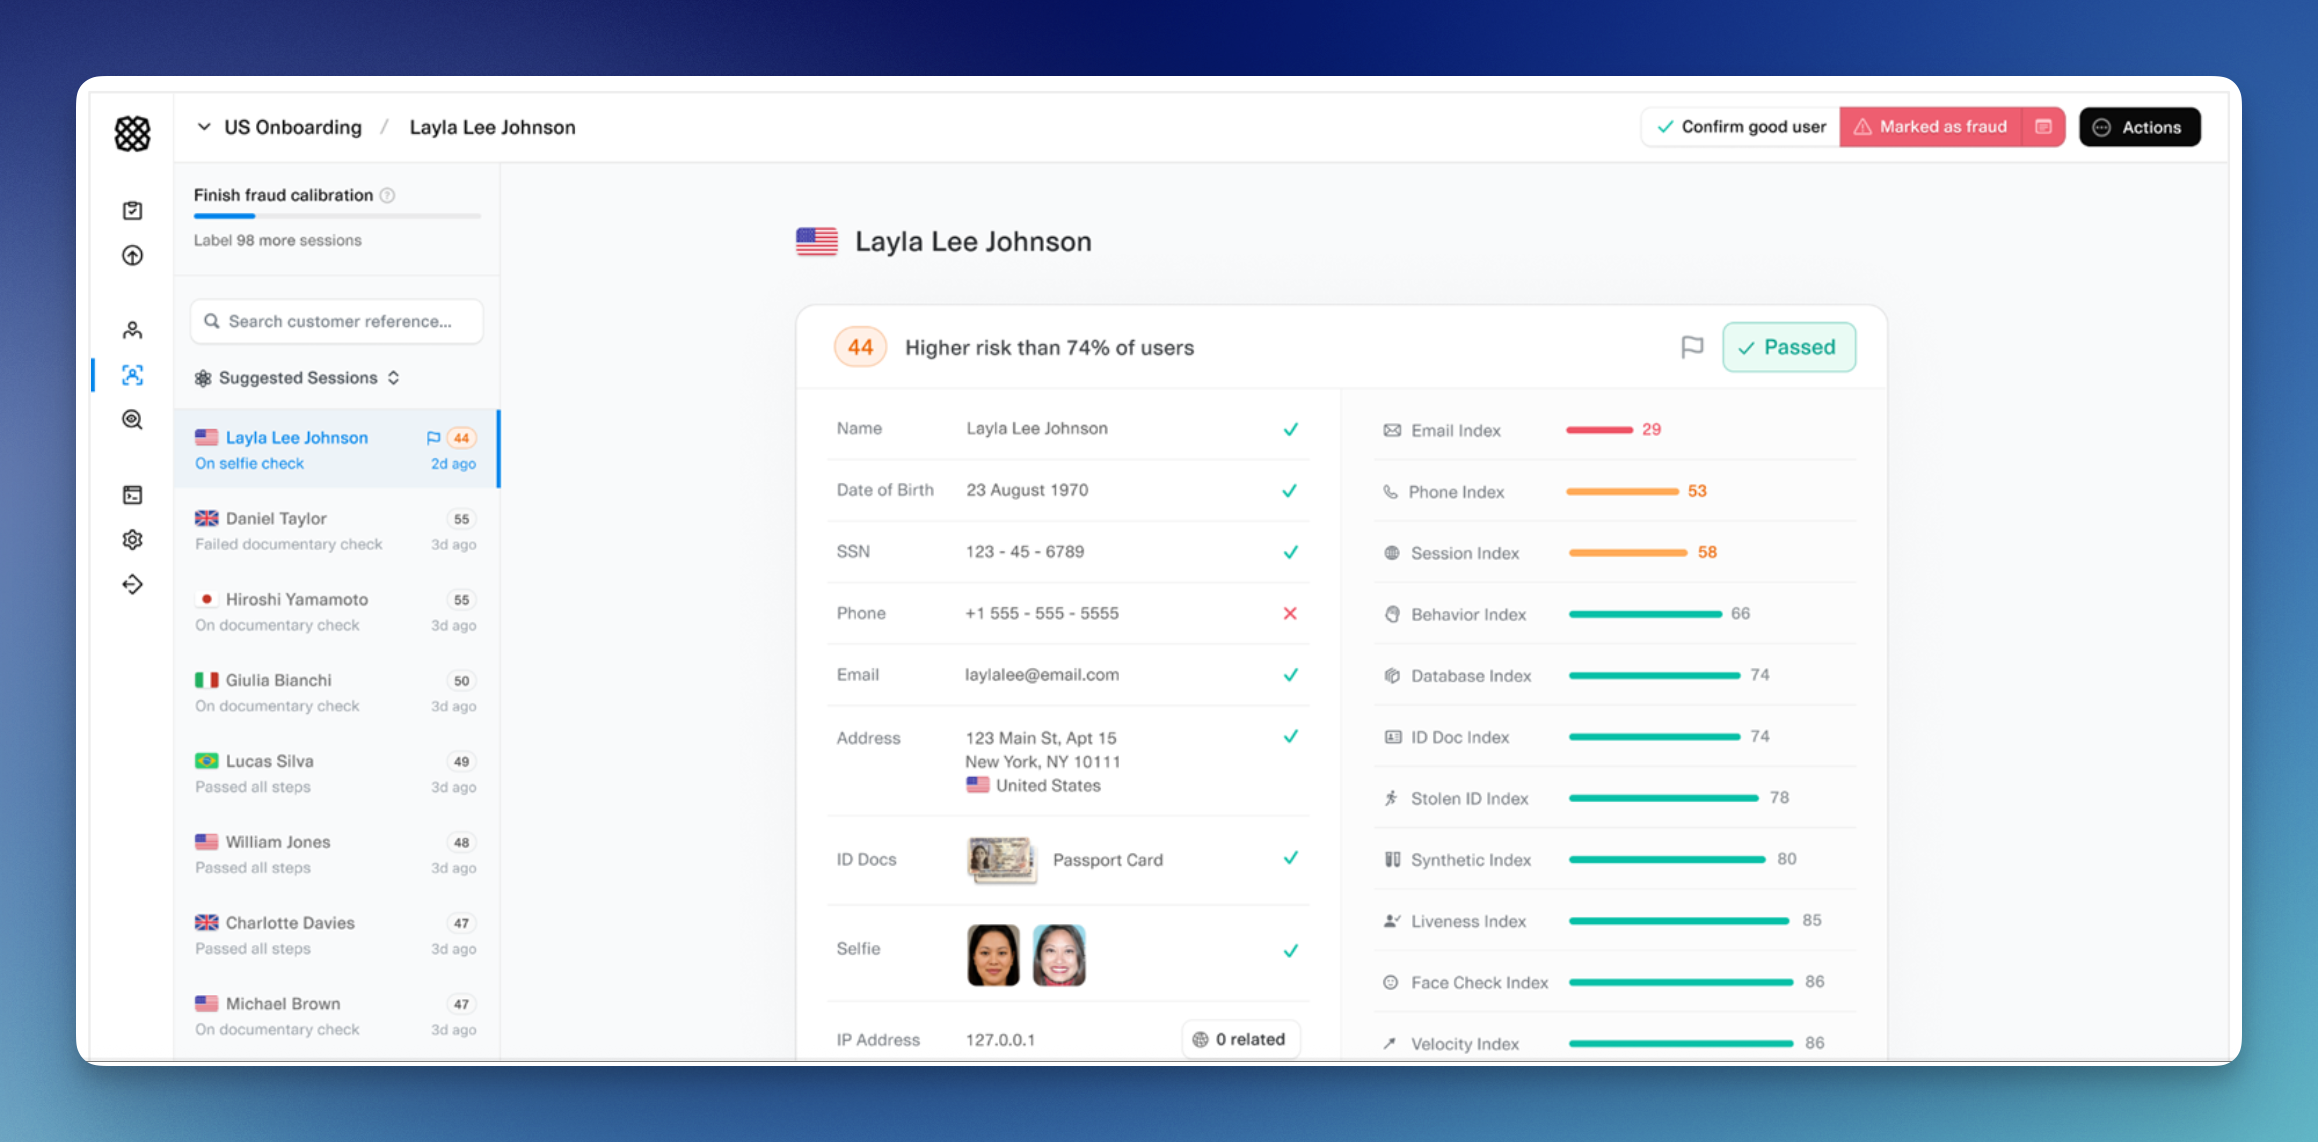This screenshot has height=1142, width=2318.
Task: Click the flag icon beside Passed badge
Action: click(x=1691, y=347)
